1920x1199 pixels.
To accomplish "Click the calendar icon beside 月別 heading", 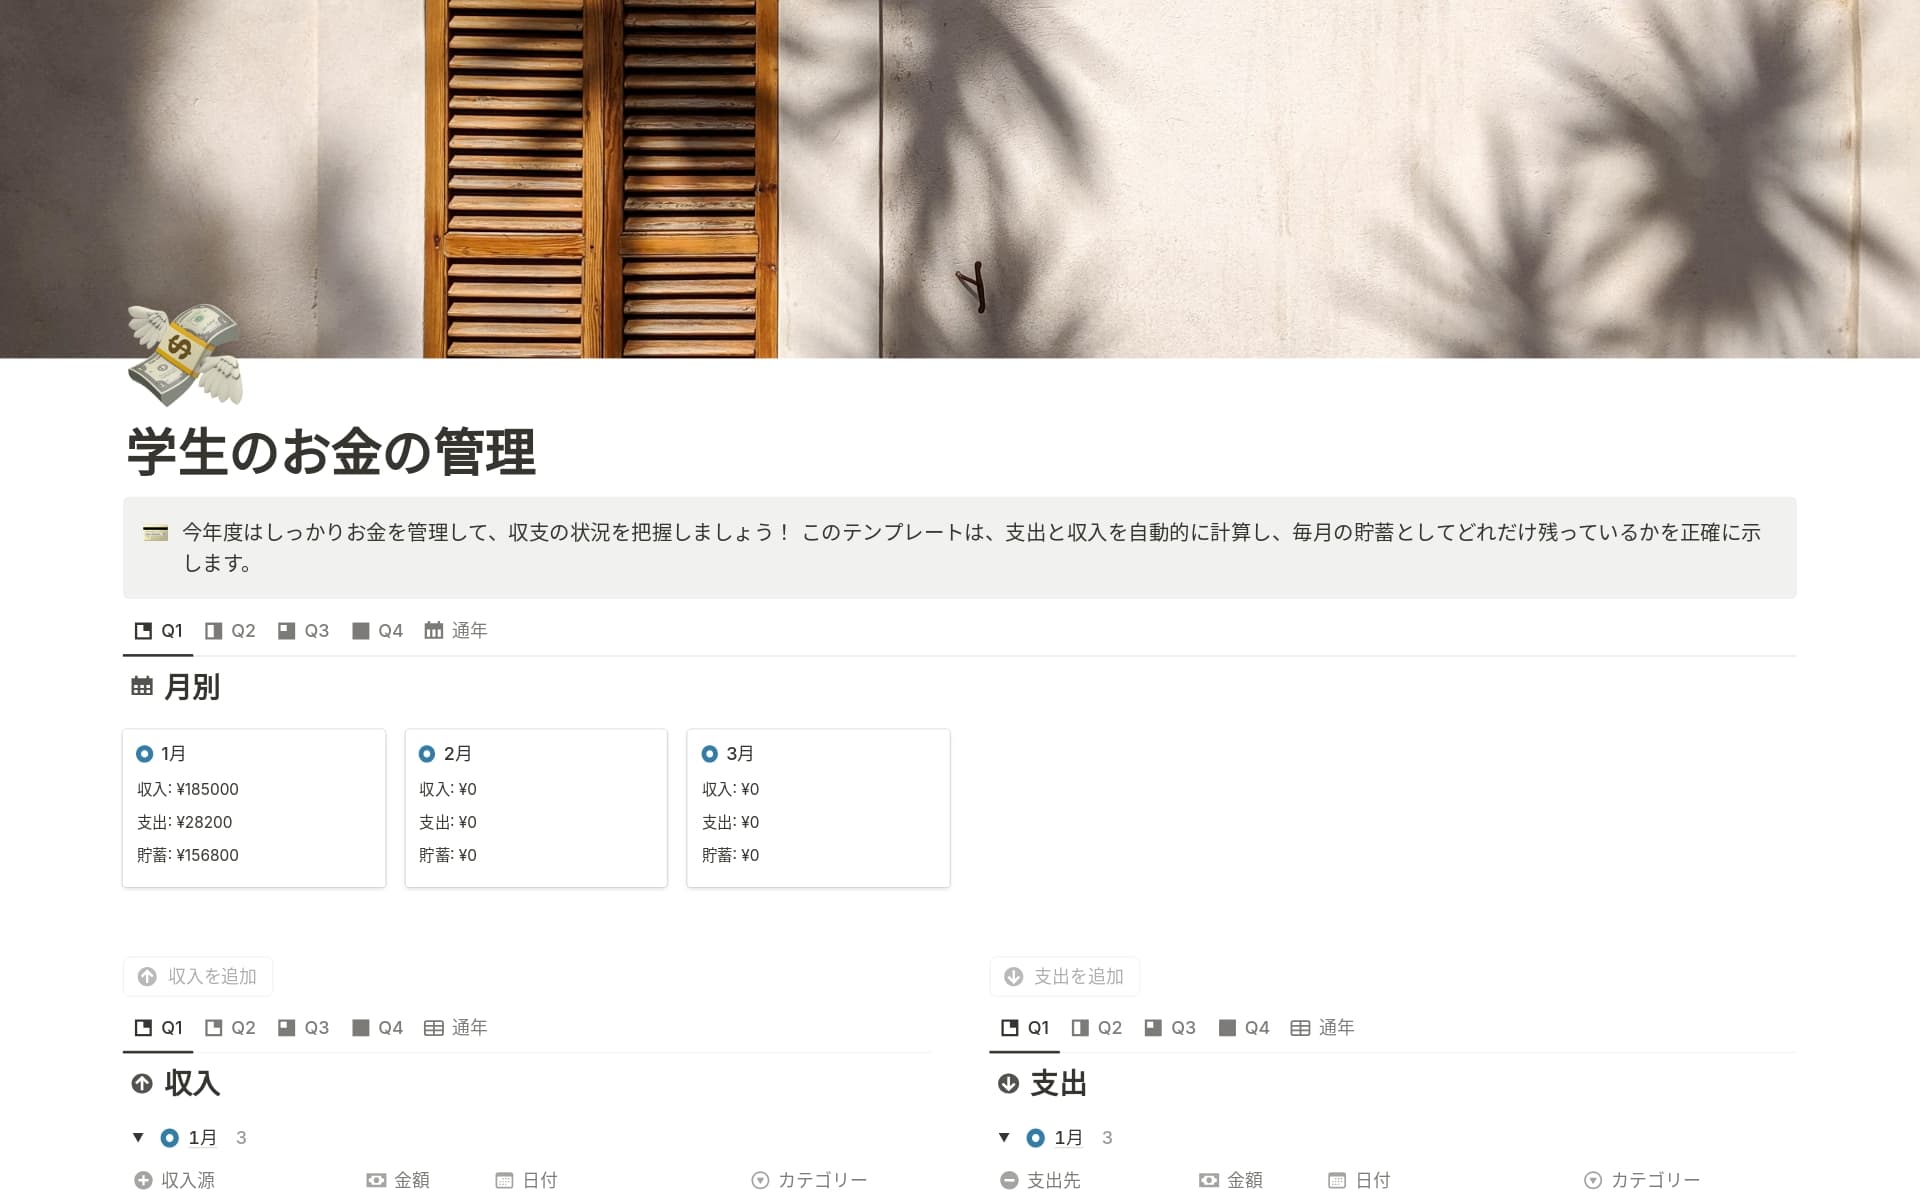I will pyautogui.click(x=142, y=686).
